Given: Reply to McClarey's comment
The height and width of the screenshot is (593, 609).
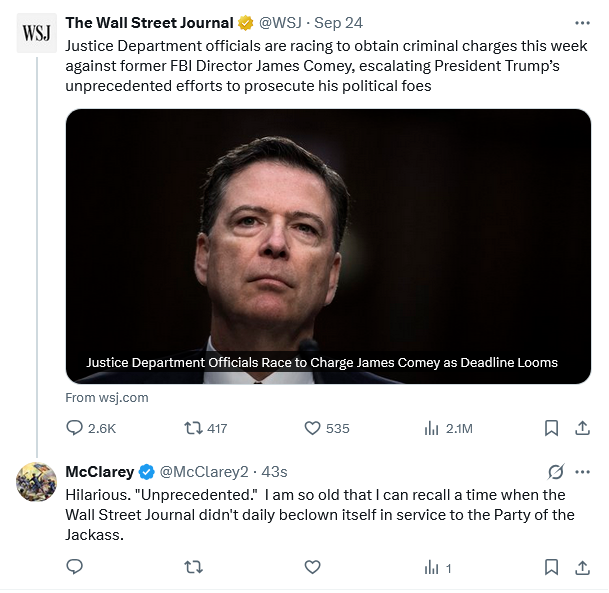Looking at the screenshot, I should [75, 567].
